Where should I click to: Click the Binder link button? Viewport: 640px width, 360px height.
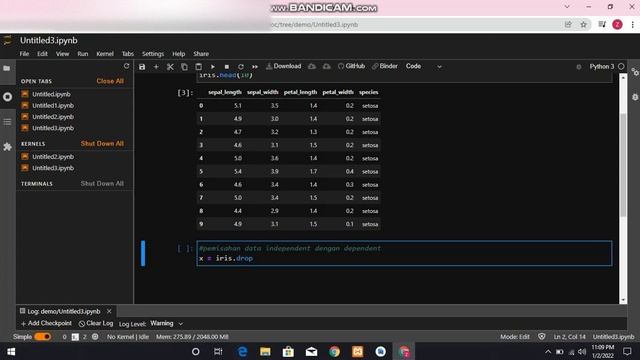point(384,66)
